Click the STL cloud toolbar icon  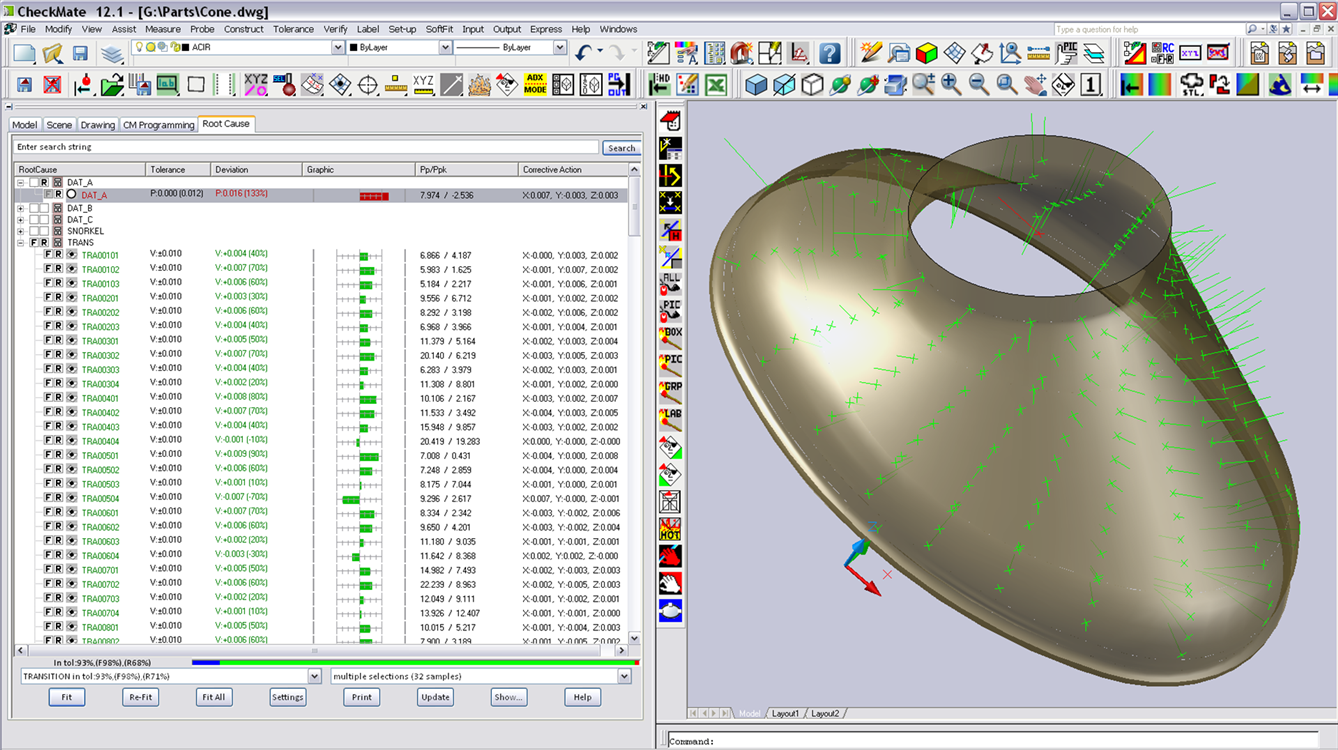click(x=1192, y=85)
